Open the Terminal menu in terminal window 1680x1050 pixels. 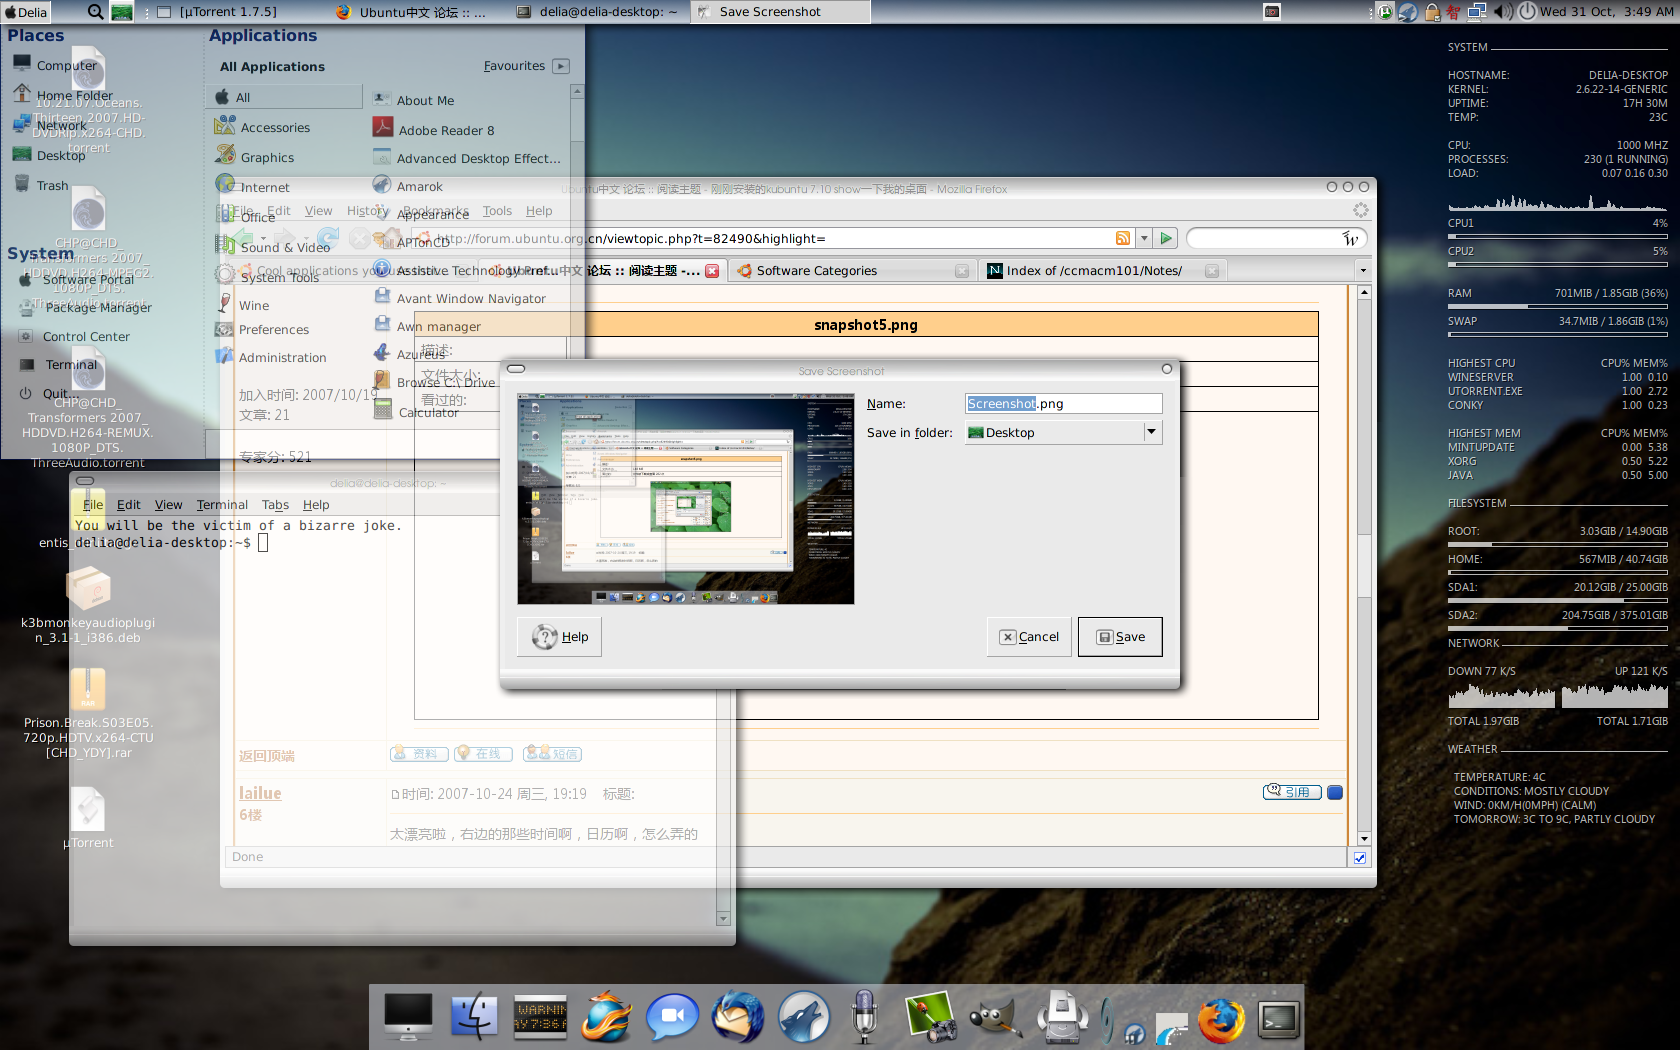pyautogui.click(x=222, y=505)
